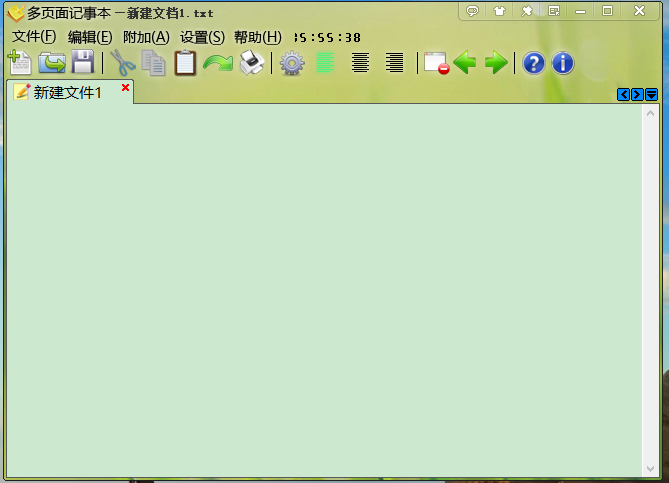Open the 附加(A) menu
669x483 pixels.
coord(146,37)
